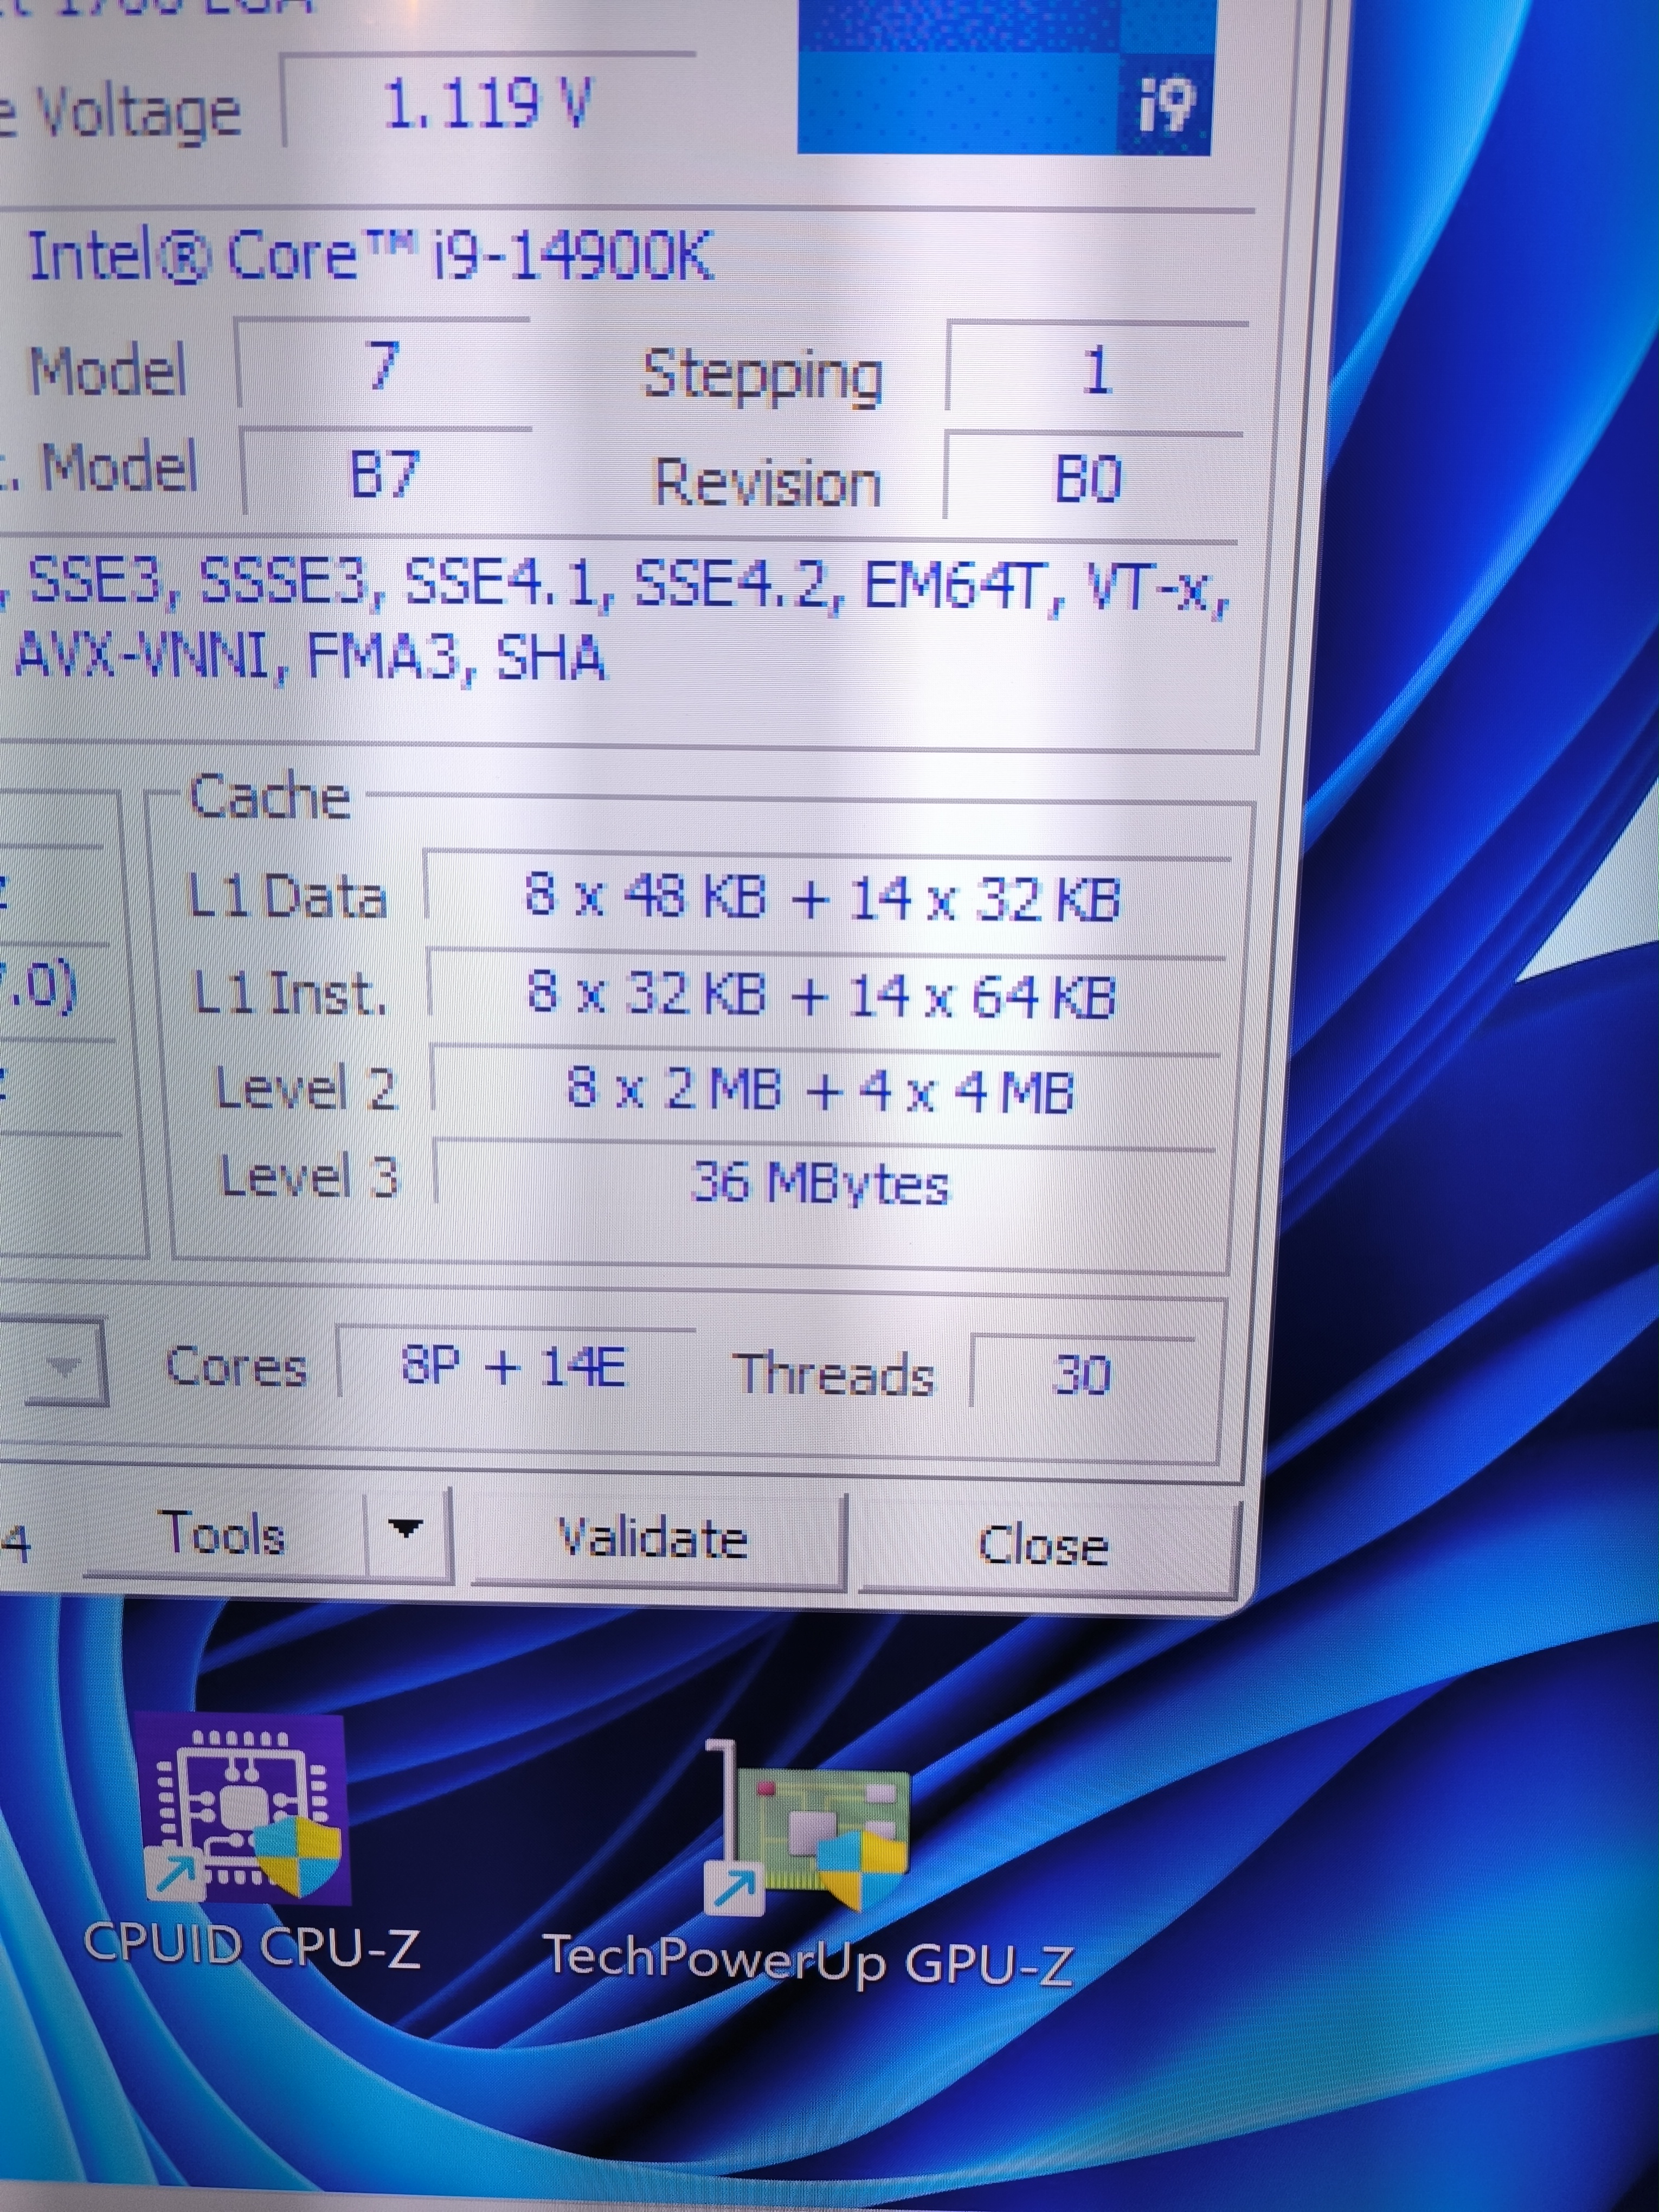Click the Ext. Model field showing B7
Screen dimensions: 1659x2212
click(x=385, y=474)
